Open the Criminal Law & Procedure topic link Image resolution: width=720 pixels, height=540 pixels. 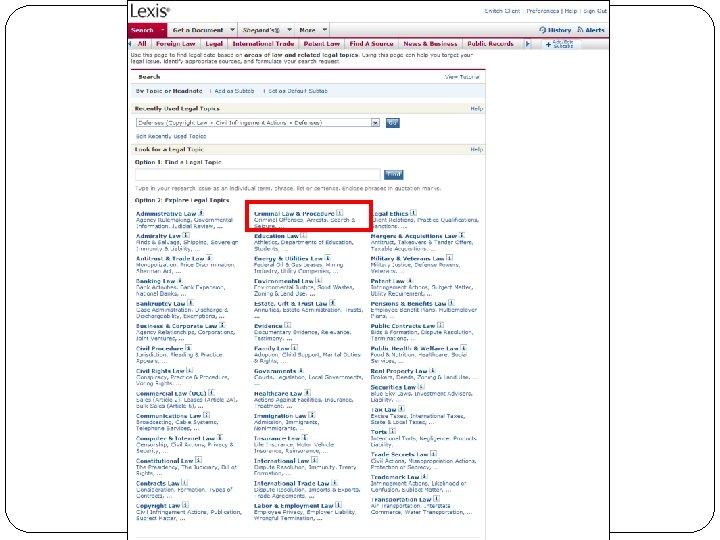pyautogui.click(x=294, y=214)
